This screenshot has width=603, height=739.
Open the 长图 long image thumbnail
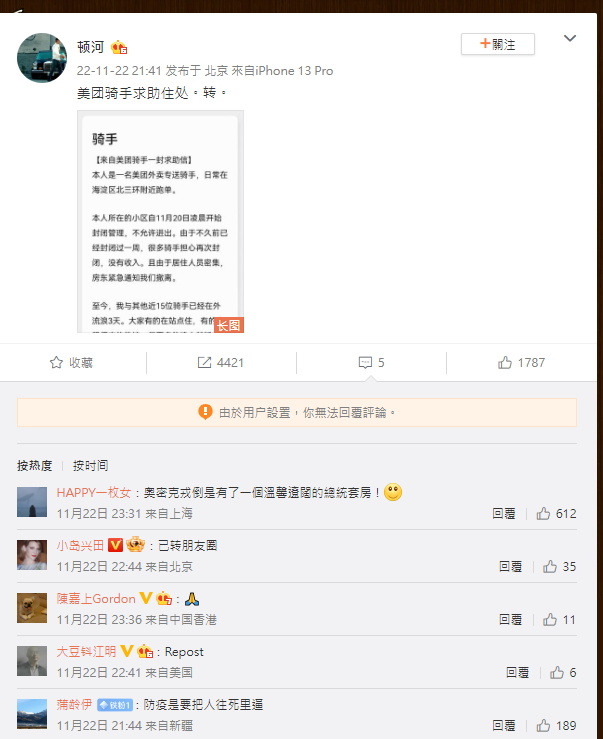point(160,222)
